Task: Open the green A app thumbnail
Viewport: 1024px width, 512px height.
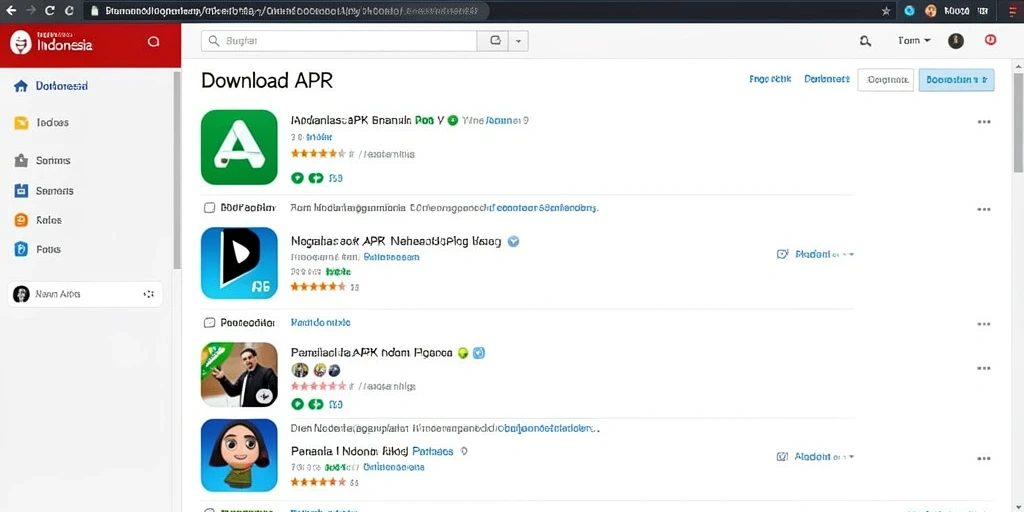Action: [239, 147]
